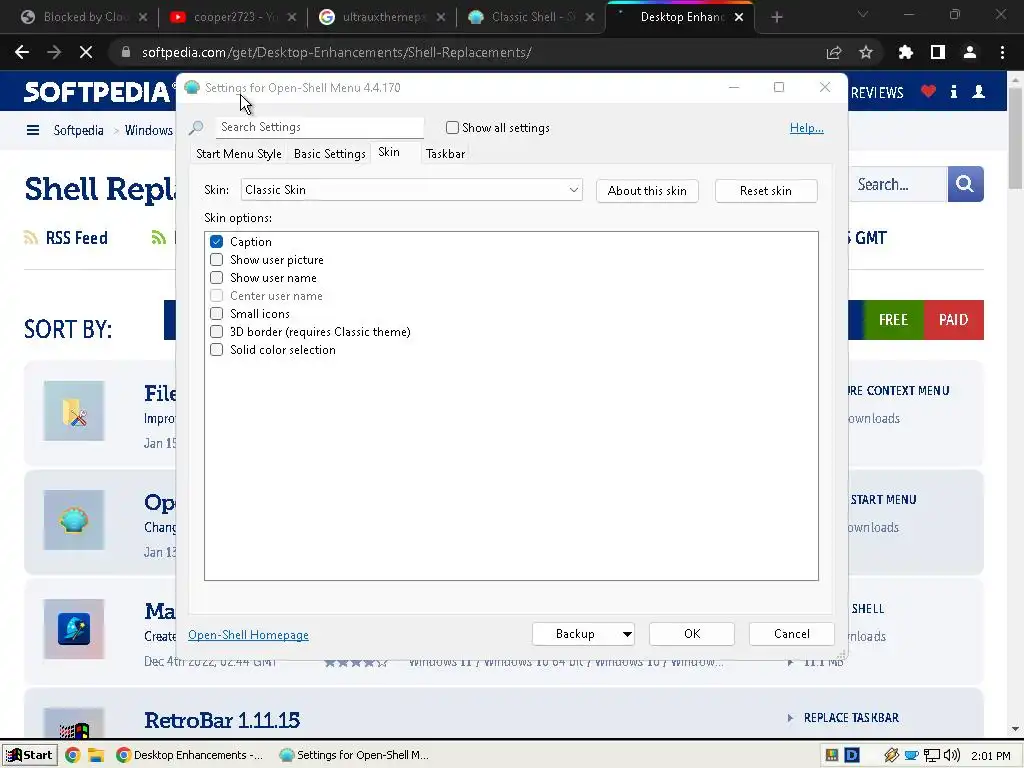Click the Reset skin button
The width and height of the screenshot is (1024, 768).
tap(766, 191)
